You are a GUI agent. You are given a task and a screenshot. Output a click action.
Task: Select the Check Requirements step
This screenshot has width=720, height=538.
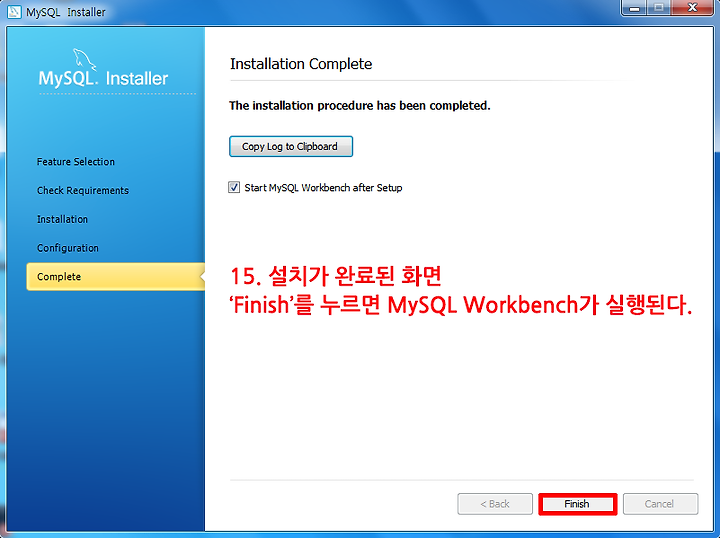coord(83,191)
